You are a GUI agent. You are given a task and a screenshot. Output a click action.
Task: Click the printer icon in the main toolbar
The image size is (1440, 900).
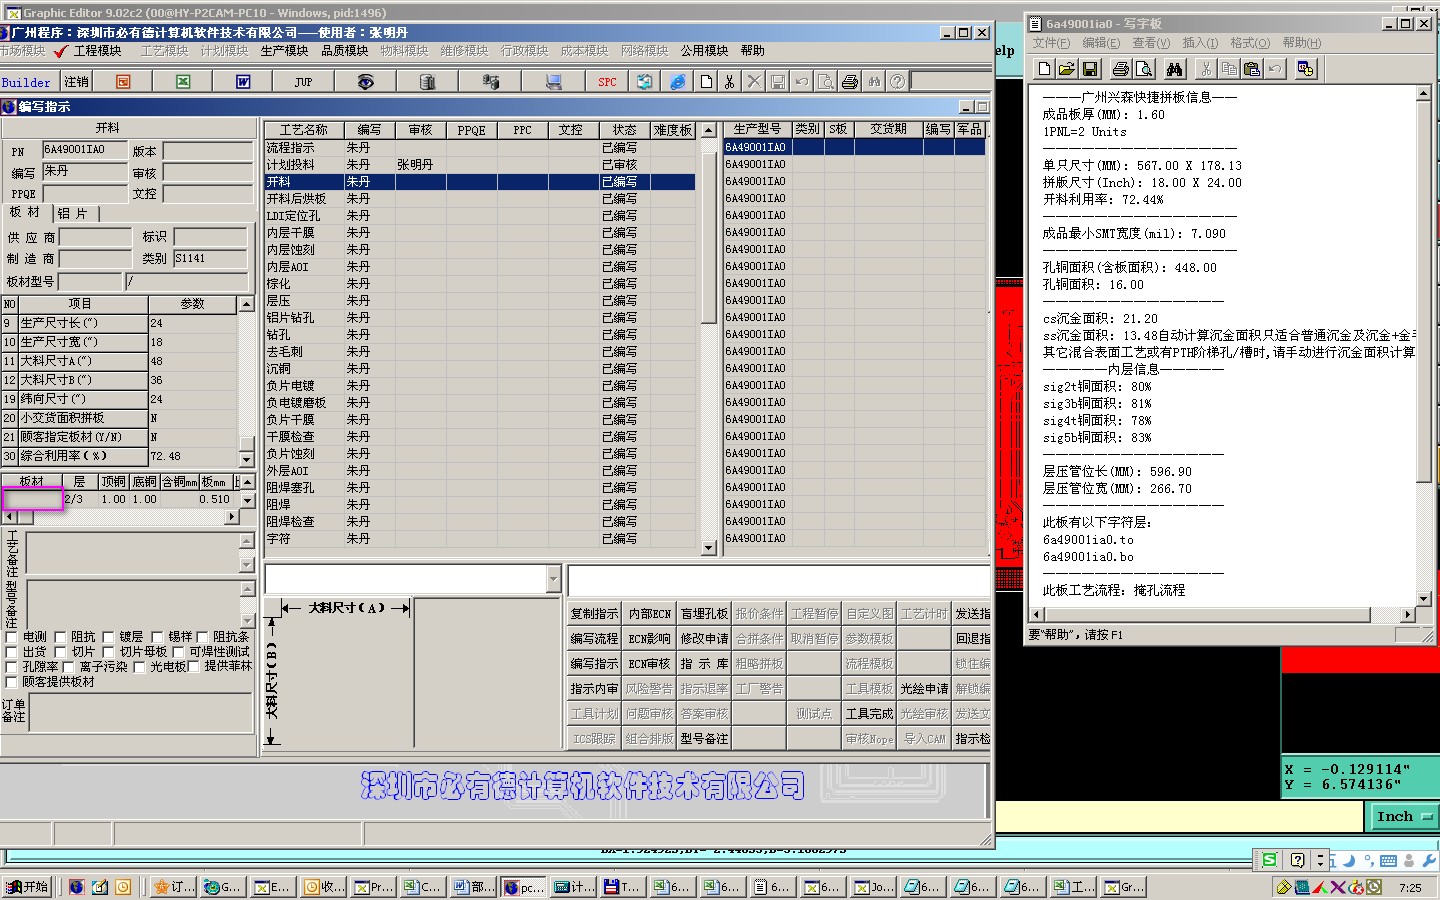click(x=850, y=82)
